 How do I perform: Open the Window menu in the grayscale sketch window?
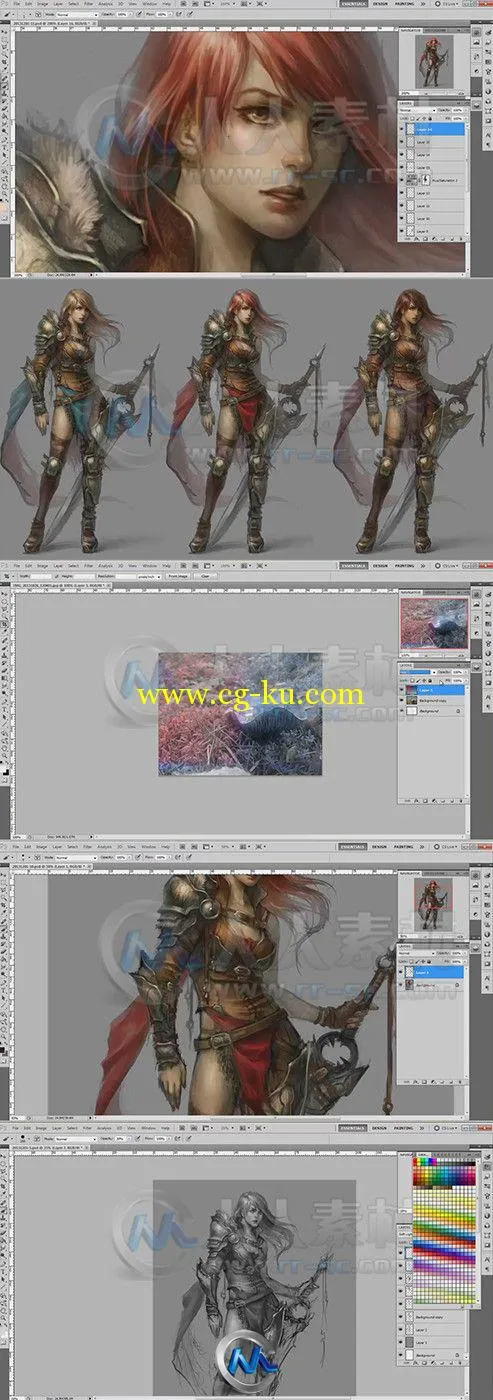148,1126
